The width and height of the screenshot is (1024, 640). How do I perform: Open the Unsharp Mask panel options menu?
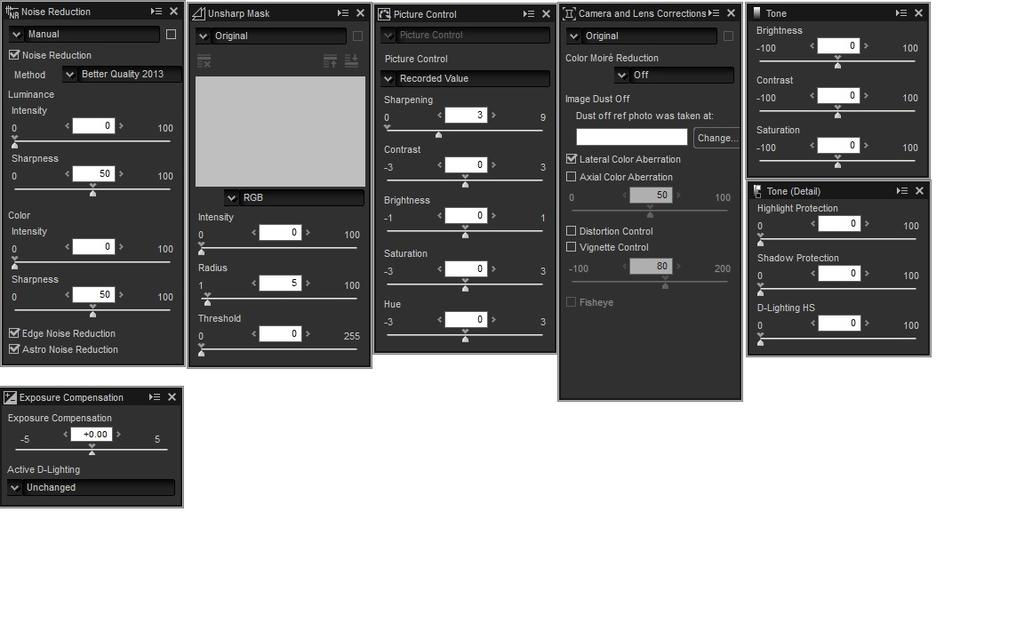click(343, 13)
